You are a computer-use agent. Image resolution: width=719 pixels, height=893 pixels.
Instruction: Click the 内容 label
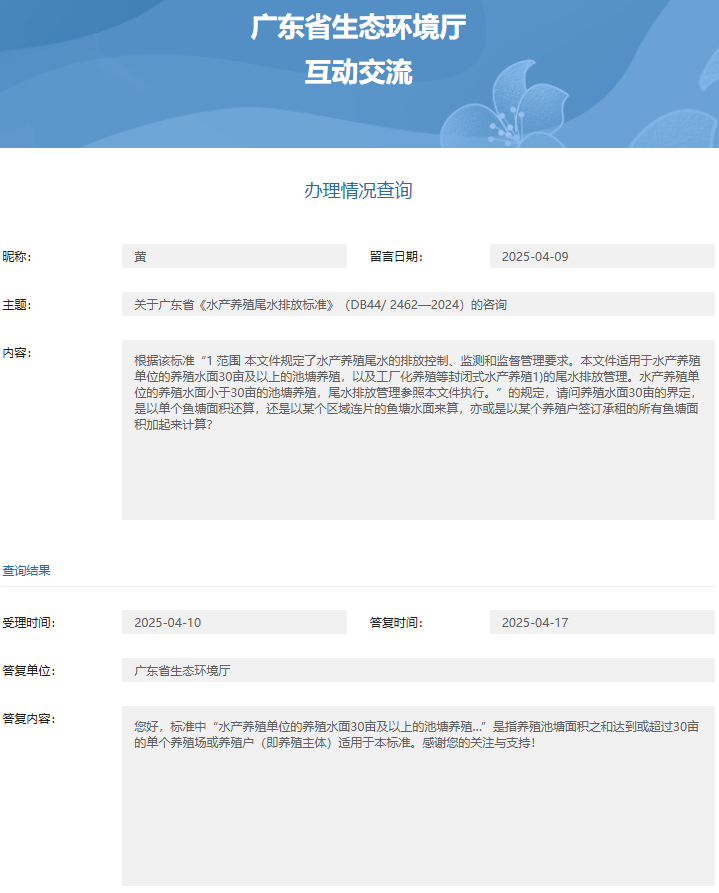(17, 353)
